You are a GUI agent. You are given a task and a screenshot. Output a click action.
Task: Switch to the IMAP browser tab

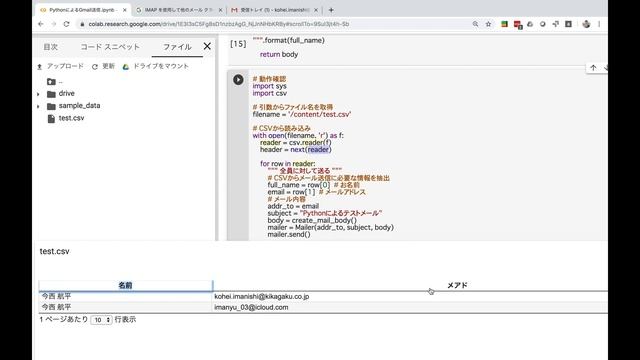179,10
